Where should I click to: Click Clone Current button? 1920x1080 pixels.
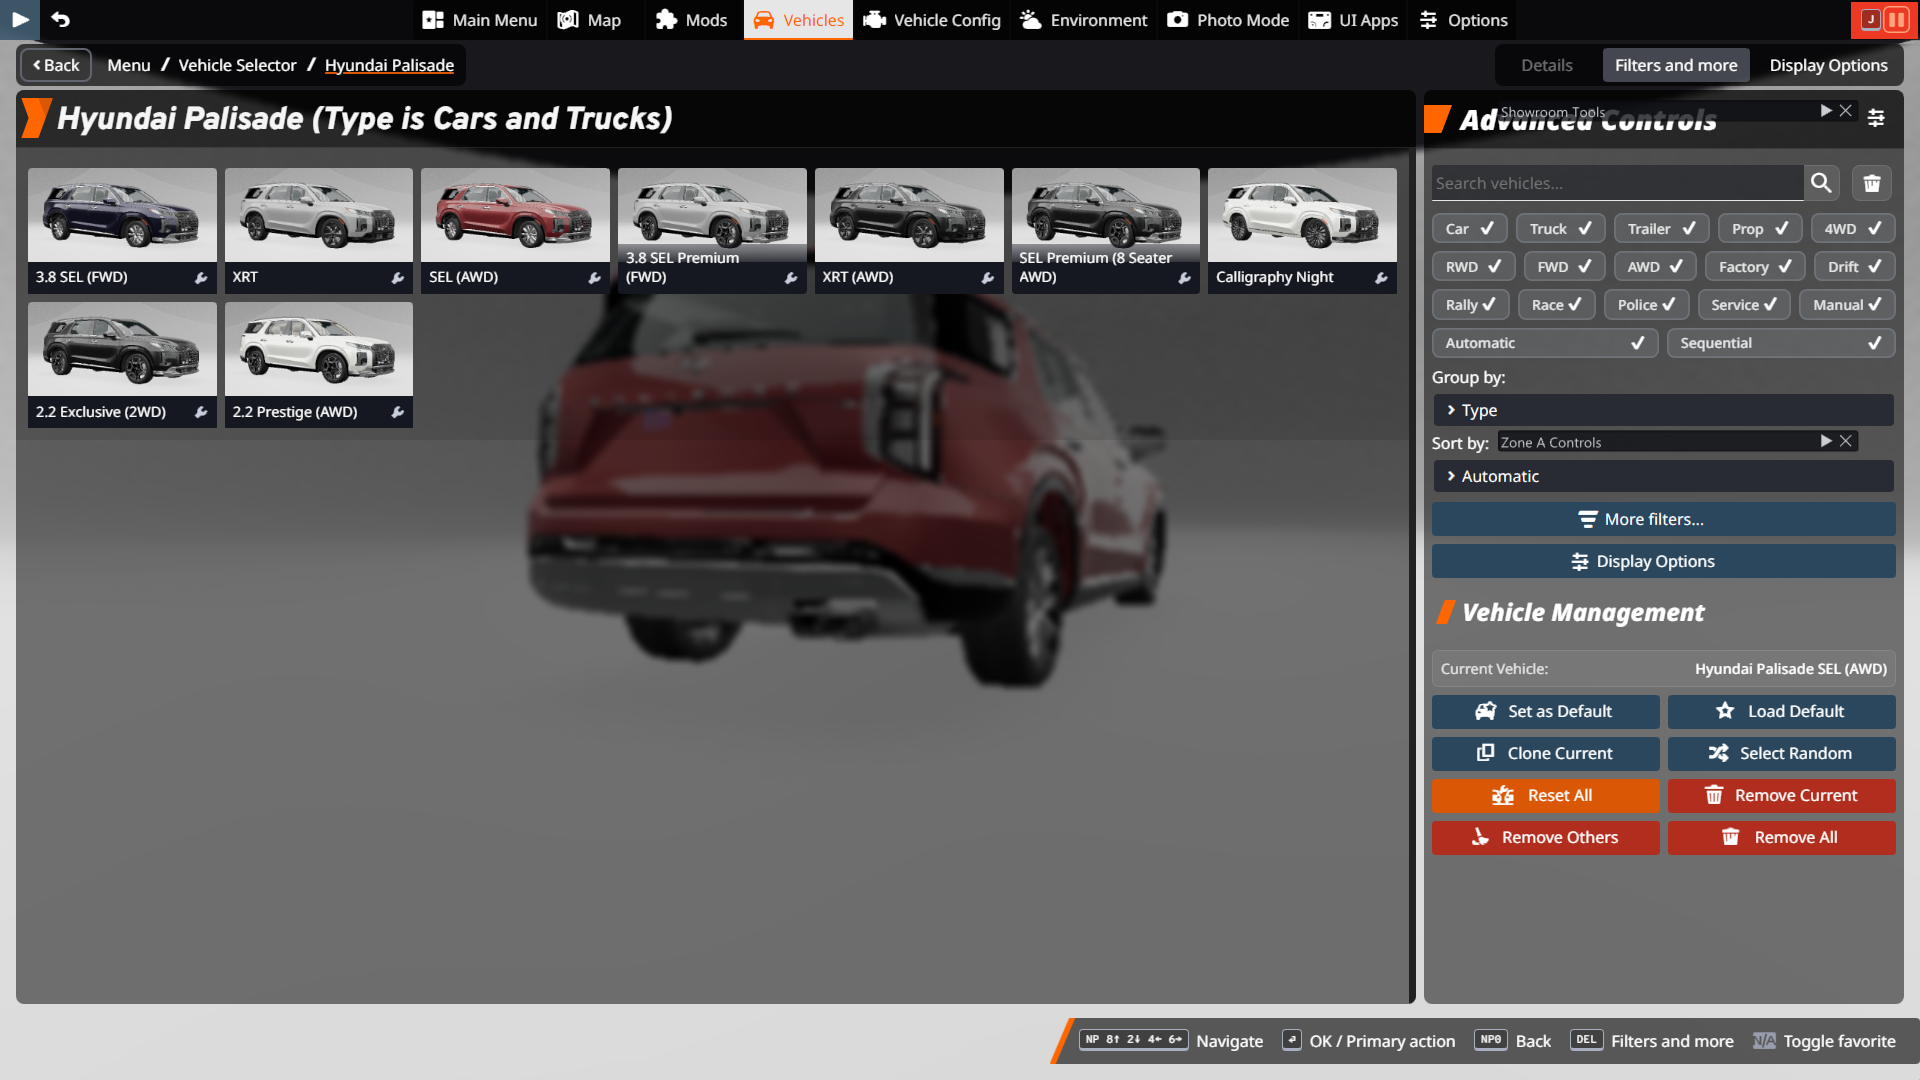coord(1545,753)
